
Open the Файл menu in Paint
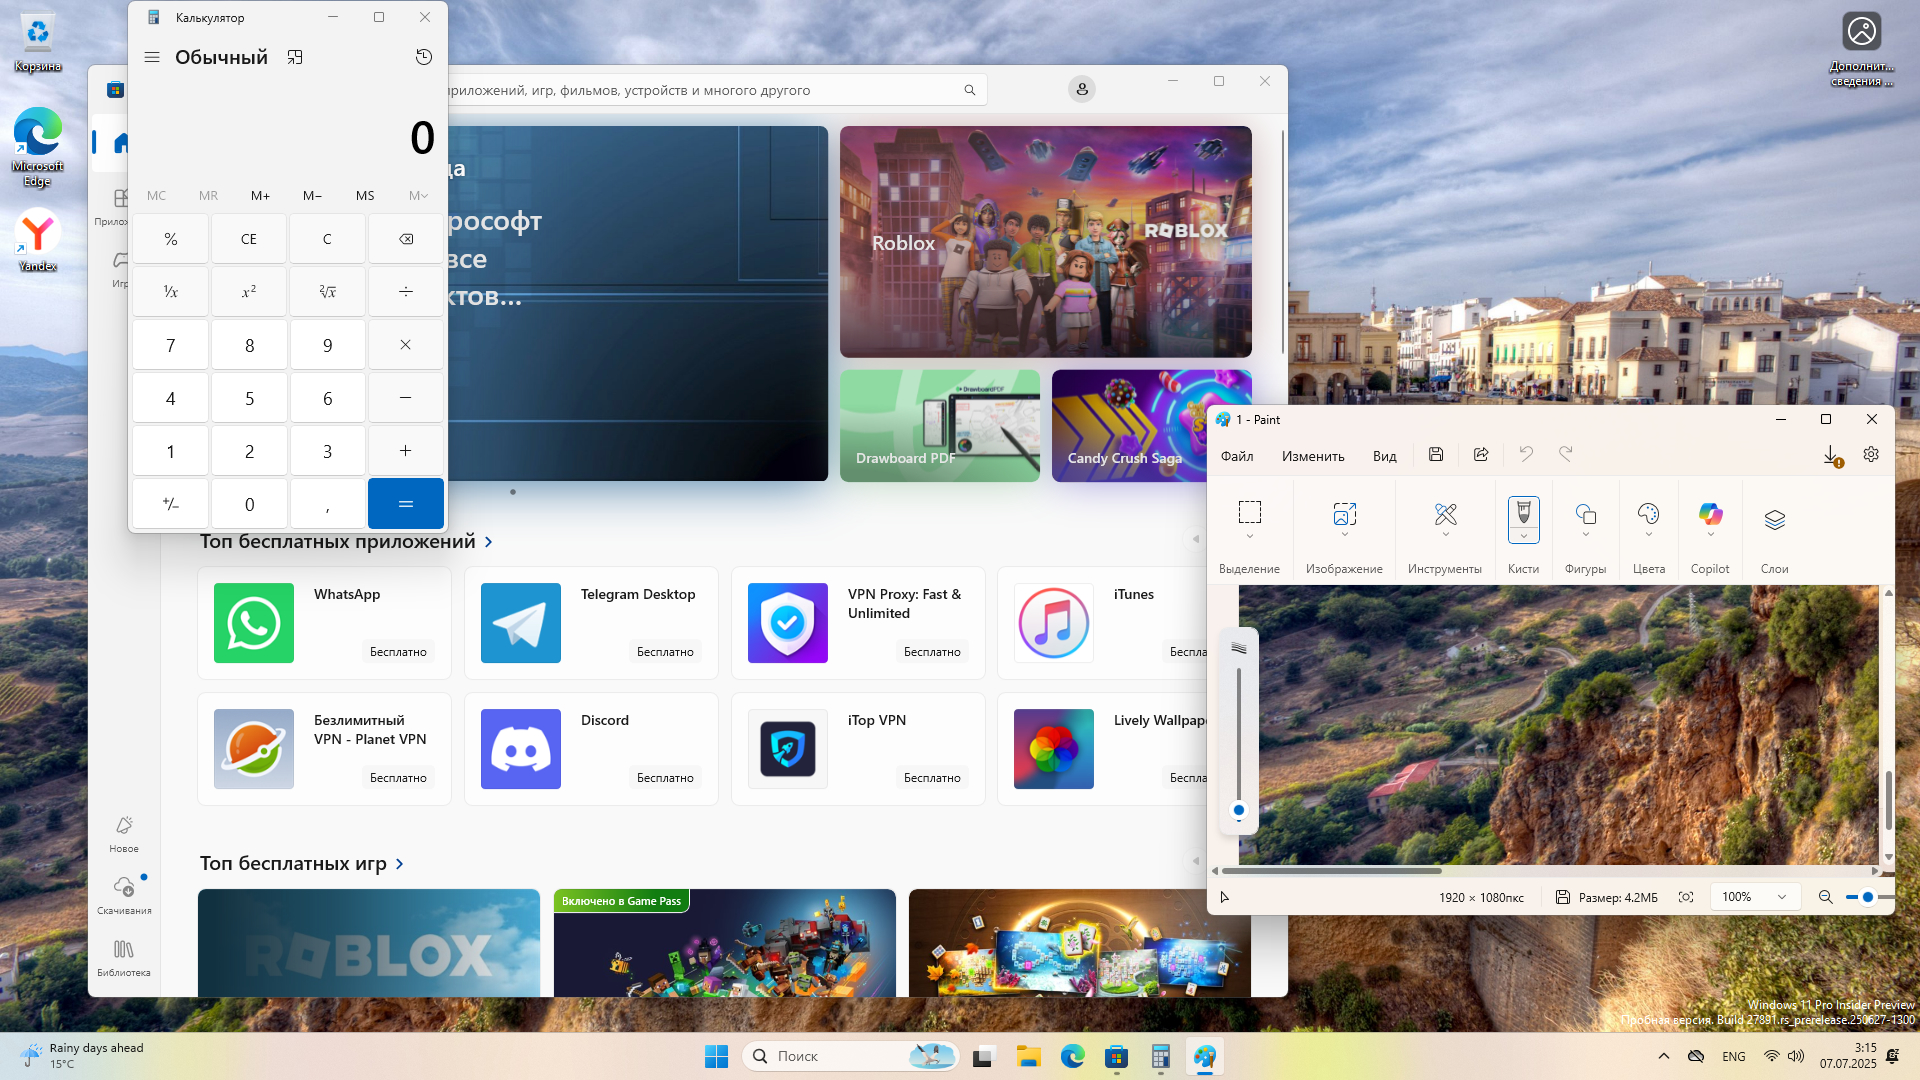1237,456
